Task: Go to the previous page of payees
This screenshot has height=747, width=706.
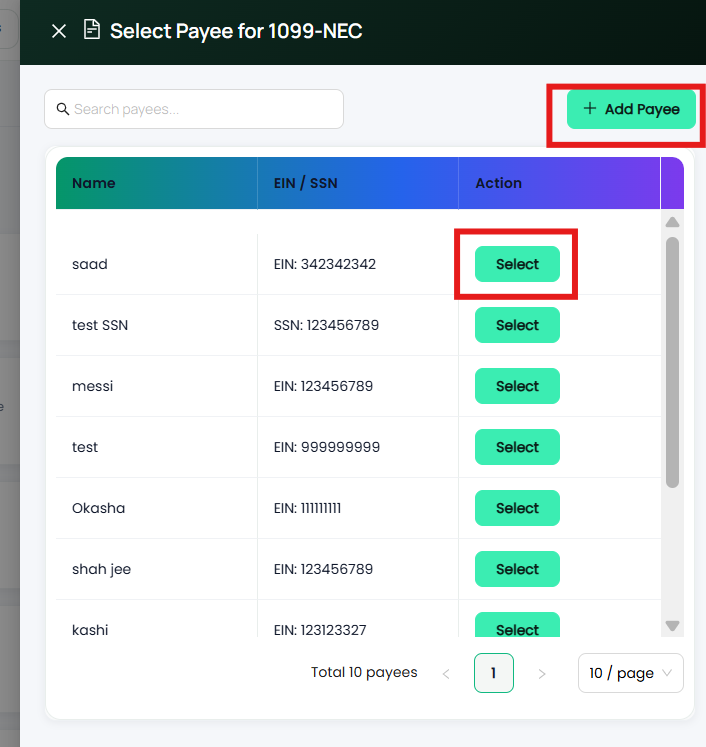Action: (x=446, y=674)
